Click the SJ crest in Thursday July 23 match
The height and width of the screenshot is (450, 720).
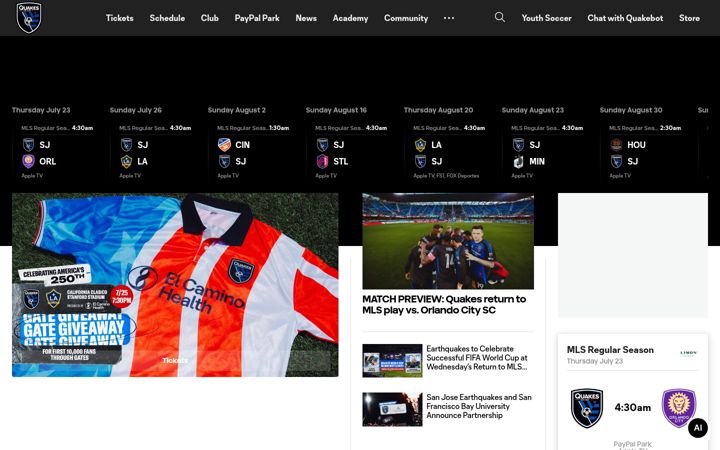coord(28,145)
